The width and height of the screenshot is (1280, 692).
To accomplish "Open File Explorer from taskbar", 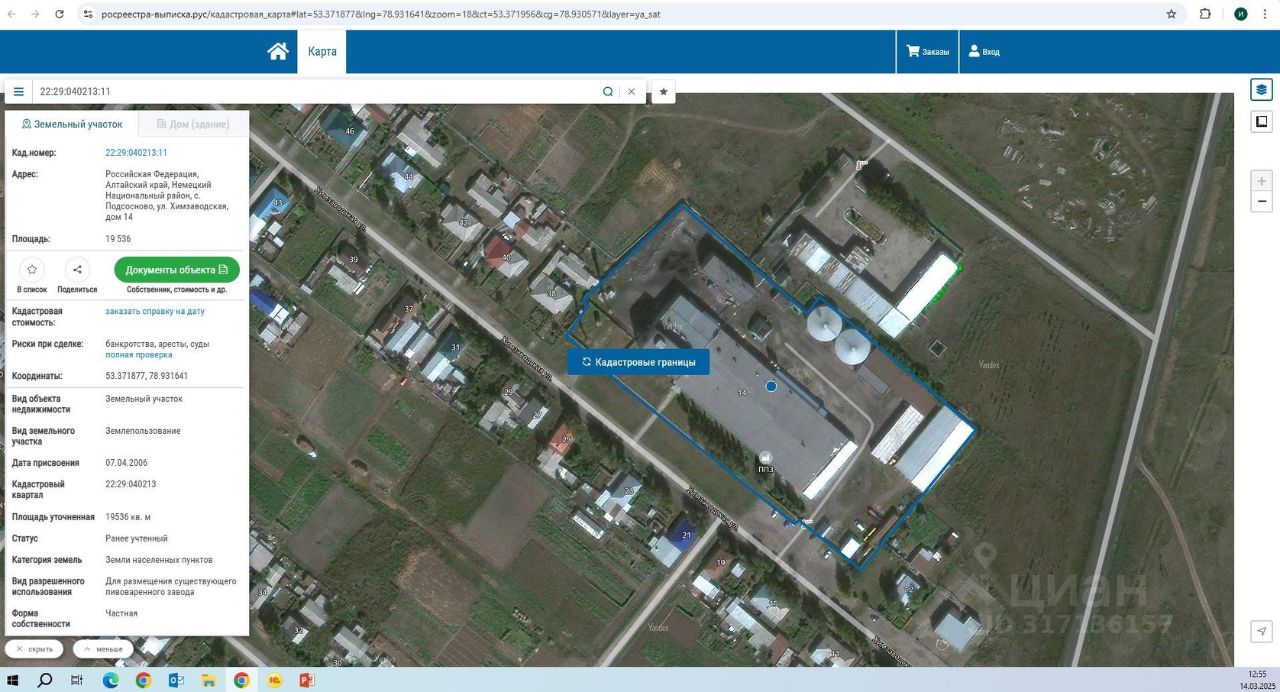I will pos(208,680).
